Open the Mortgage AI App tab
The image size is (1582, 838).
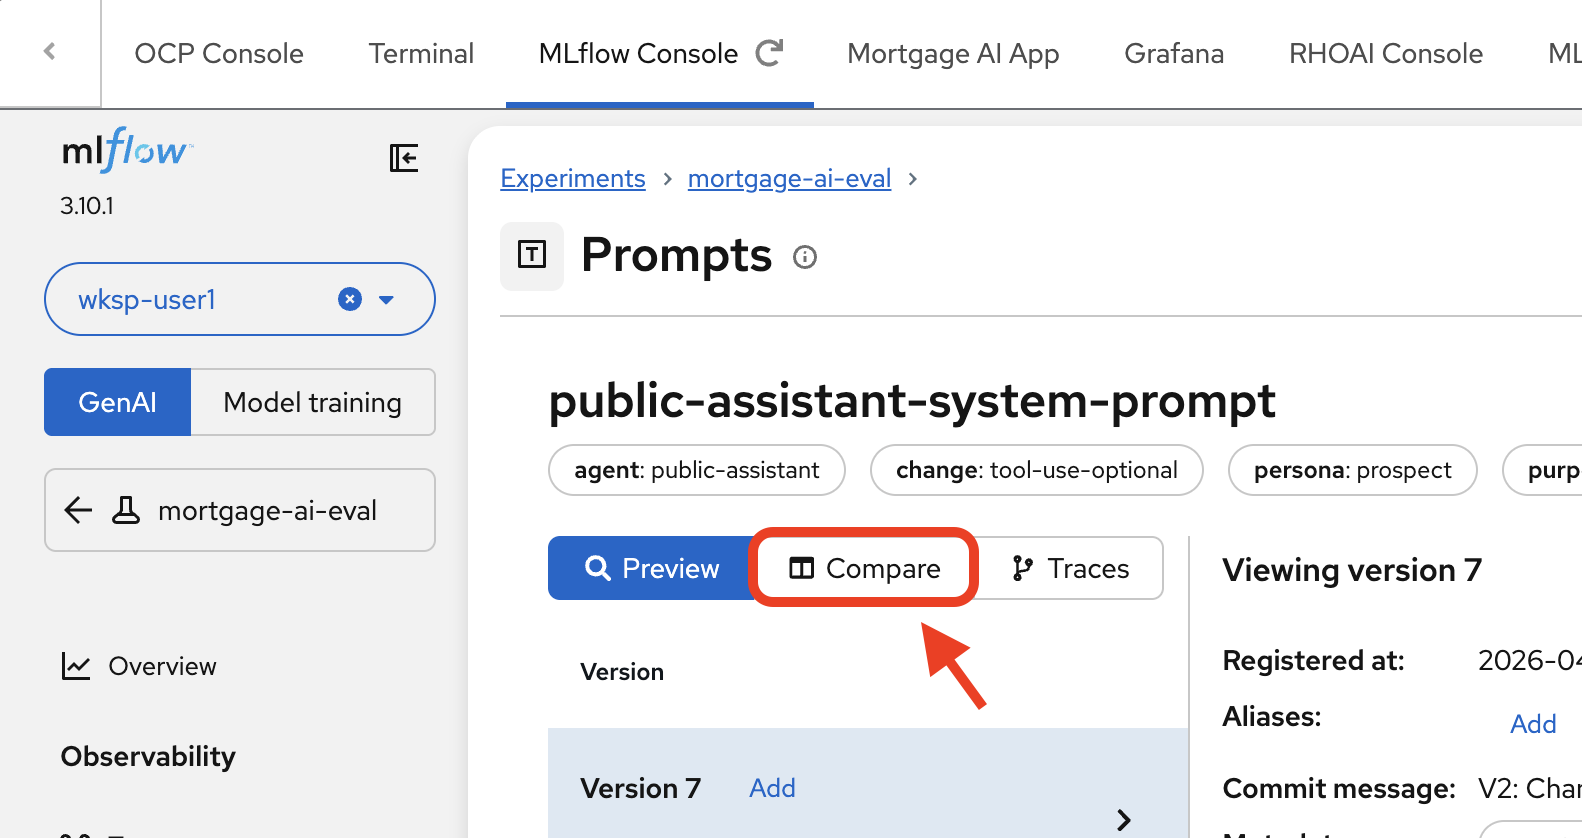pyautogui.click(x=953, y=53)
